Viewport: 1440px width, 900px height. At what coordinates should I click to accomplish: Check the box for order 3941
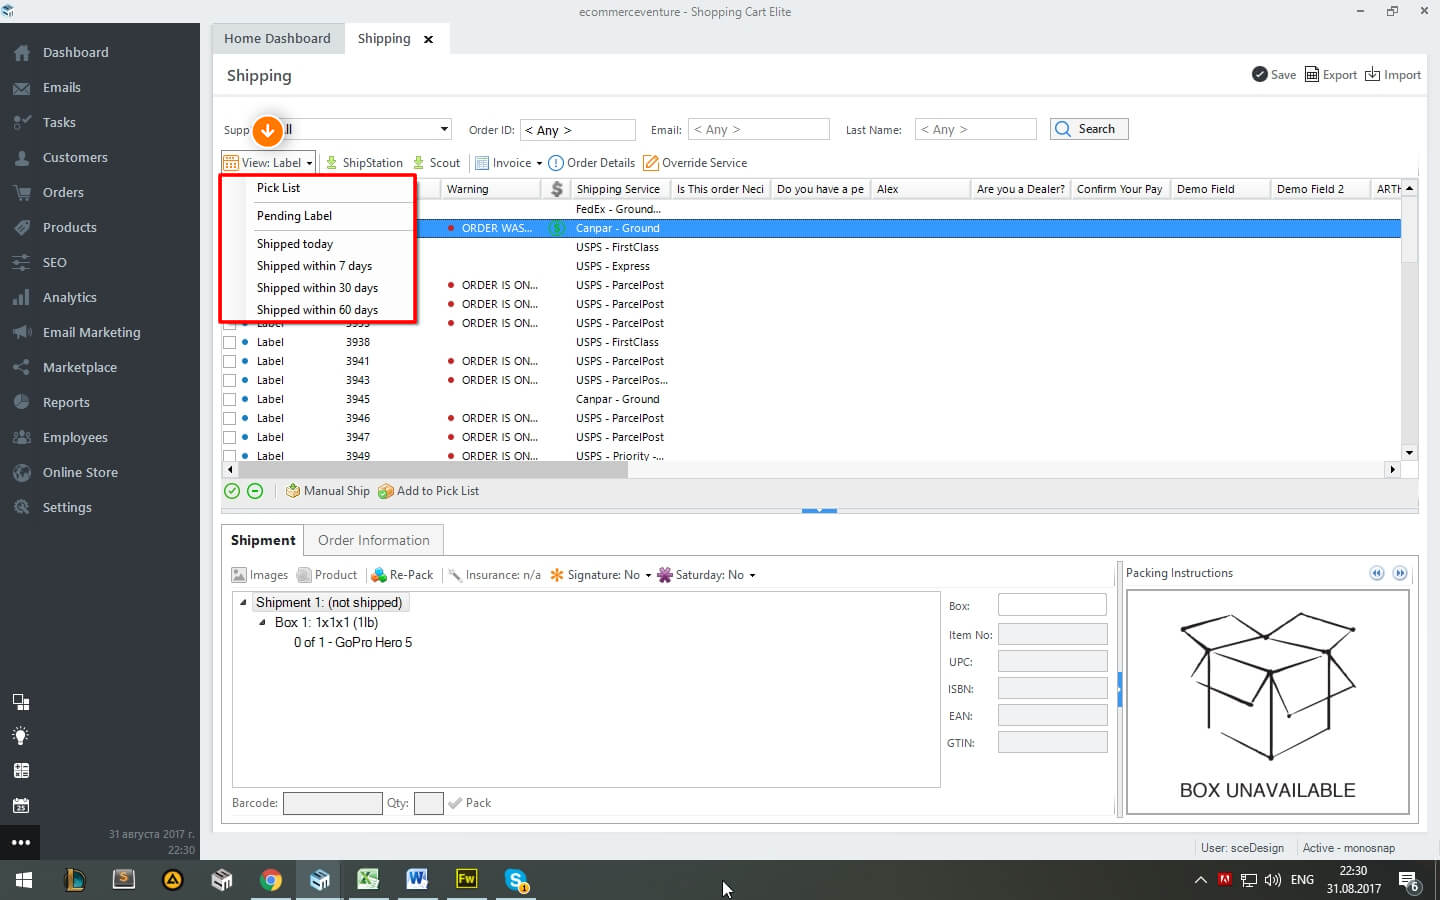click(229, 361)
